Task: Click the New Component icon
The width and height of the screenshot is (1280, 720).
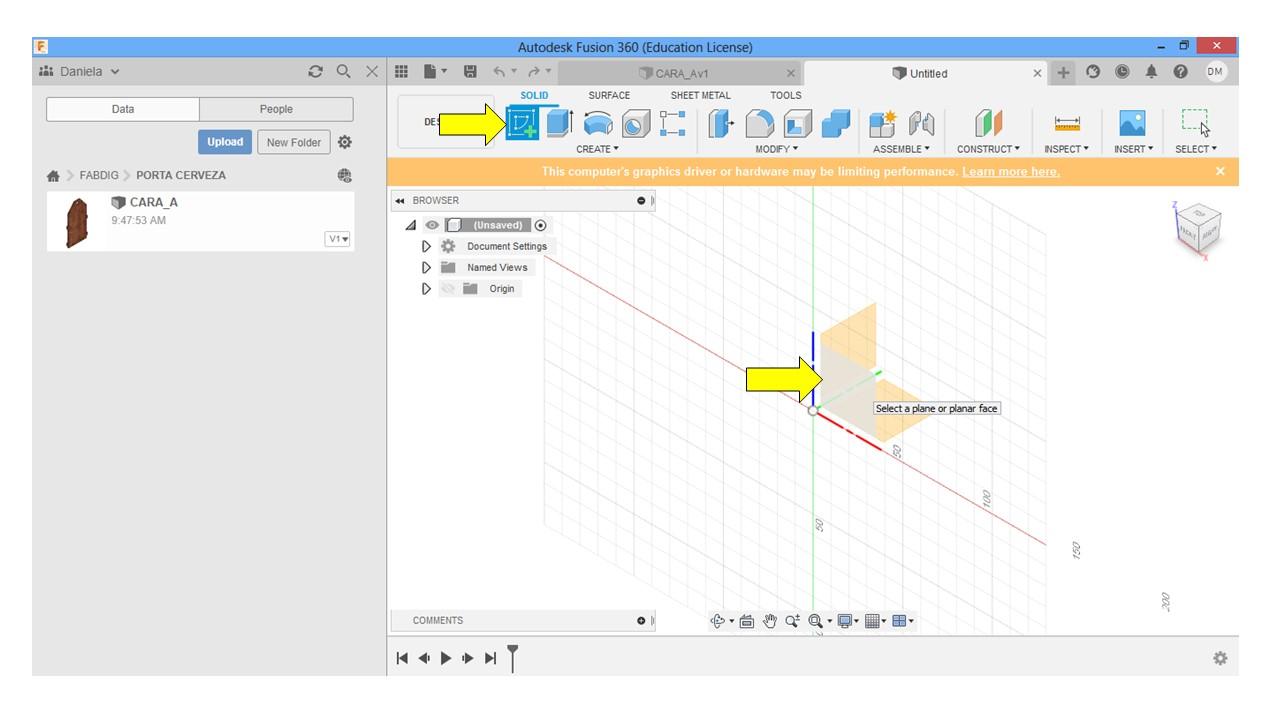Action: coord(883,123)
